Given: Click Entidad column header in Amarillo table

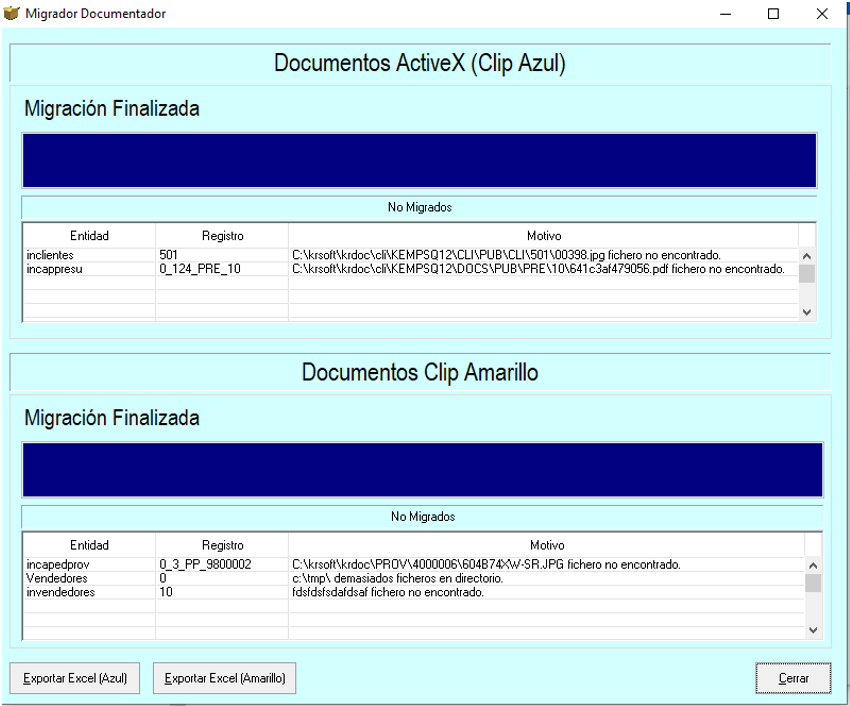Looking at the screenshot, I should pyautogui.click(x=89, y=545).
